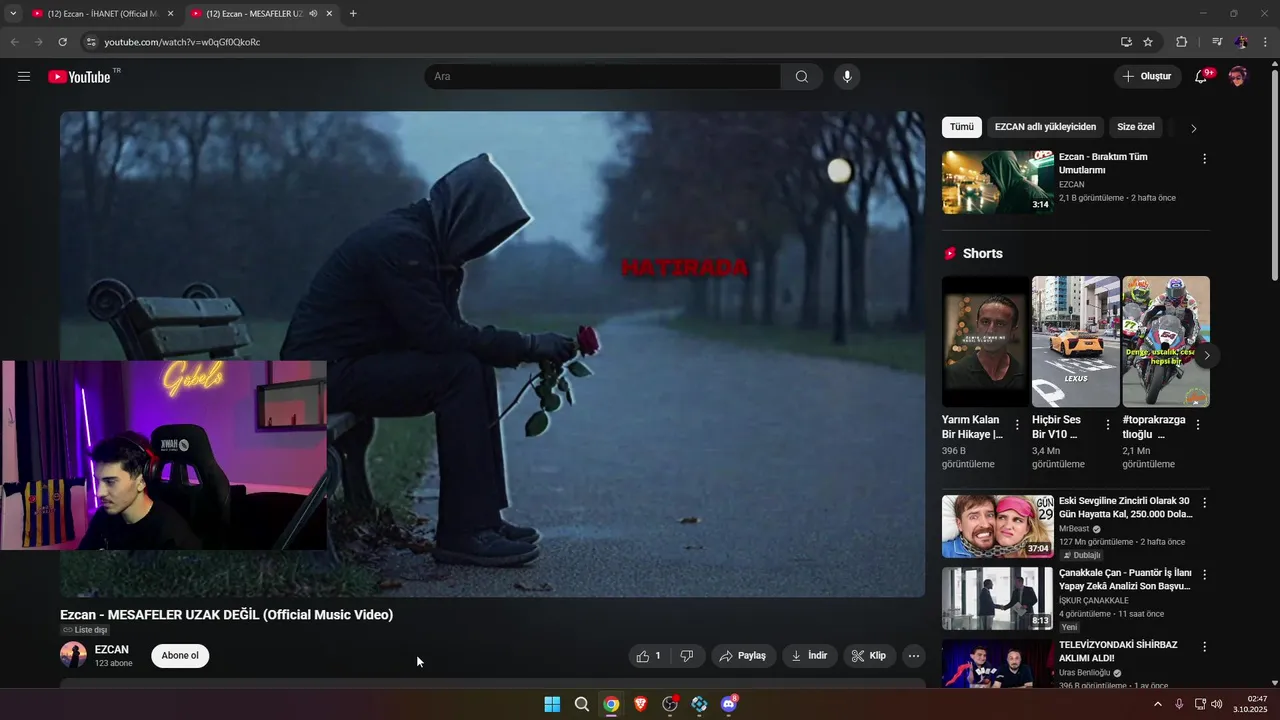Bookmark this page with the star

pos(1148,42)
